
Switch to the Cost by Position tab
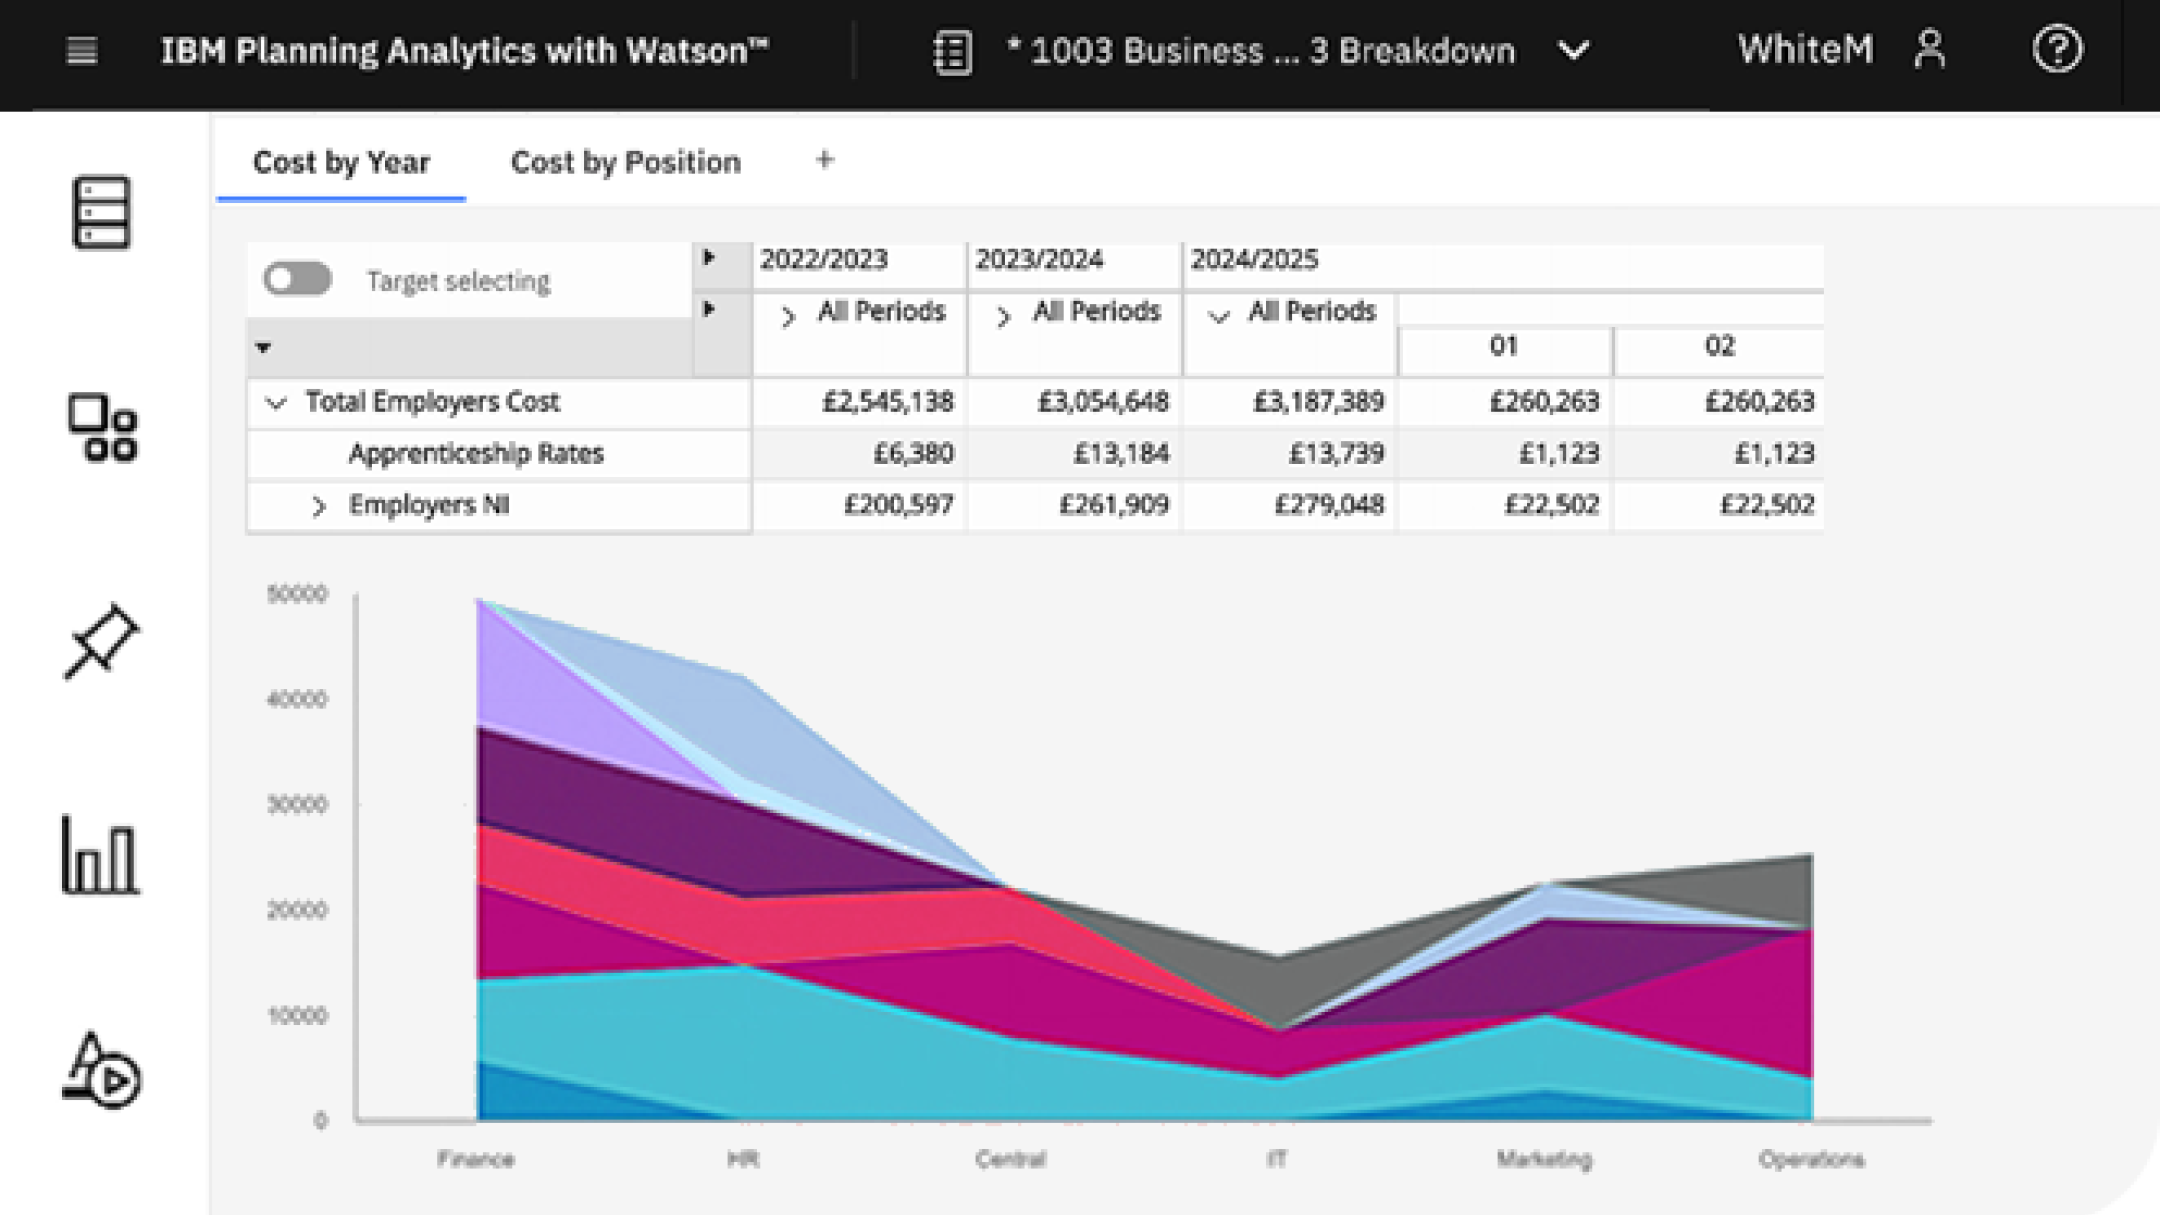[625, 161]
